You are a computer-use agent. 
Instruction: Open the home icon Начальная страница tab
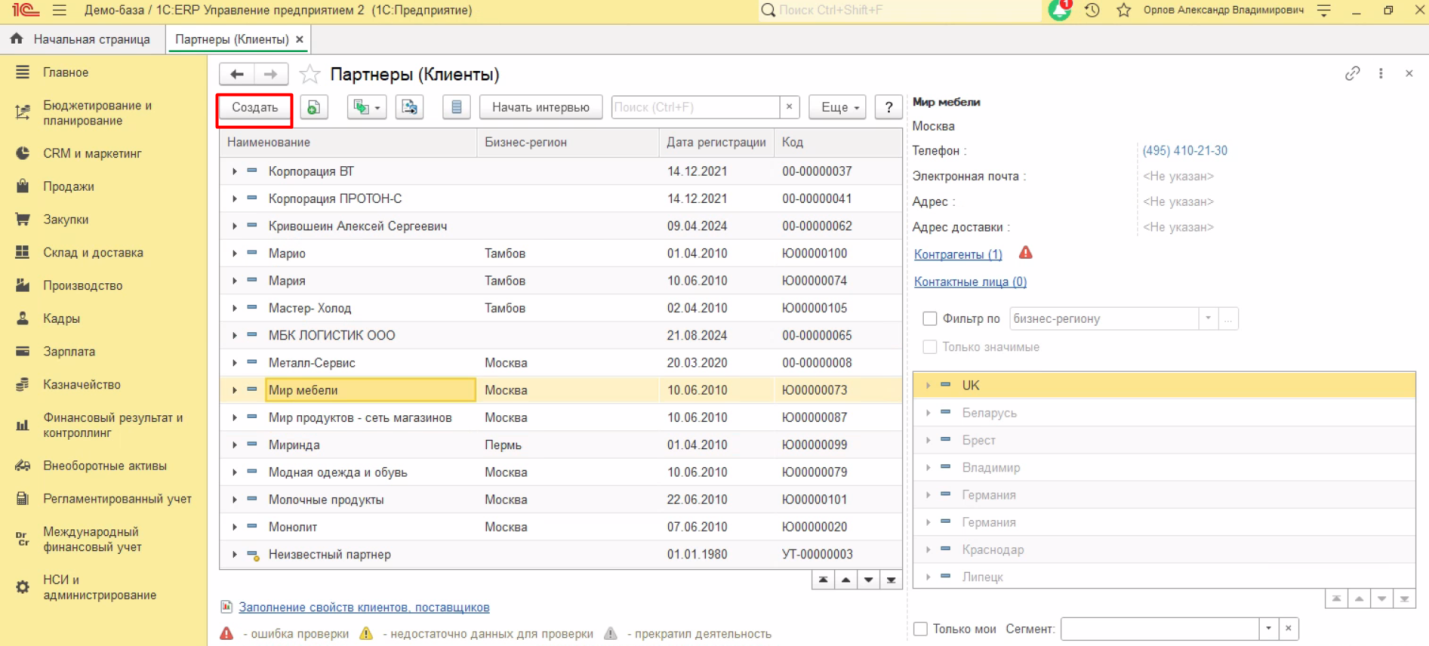tap(80, 39)
